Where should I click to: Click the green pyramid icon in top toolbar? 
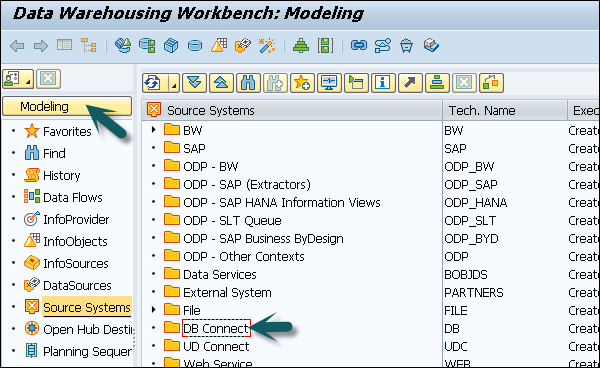[301, 46]
